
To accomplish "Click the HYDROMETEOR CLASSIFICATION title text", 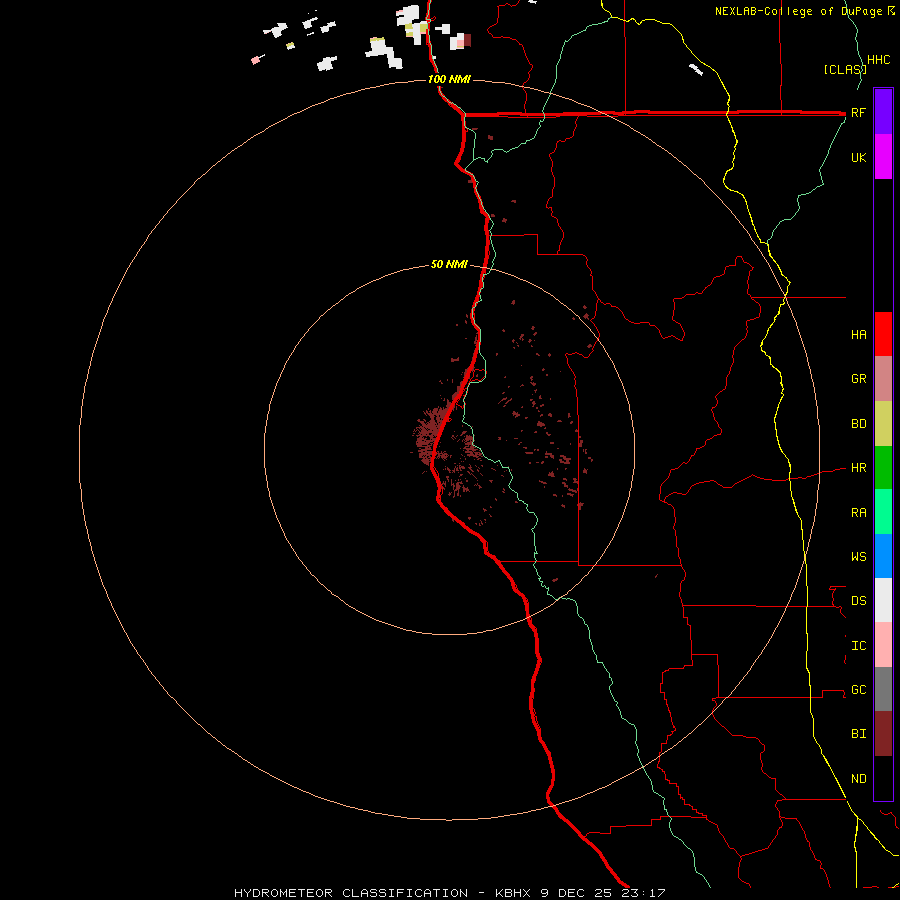I will 351,893.
